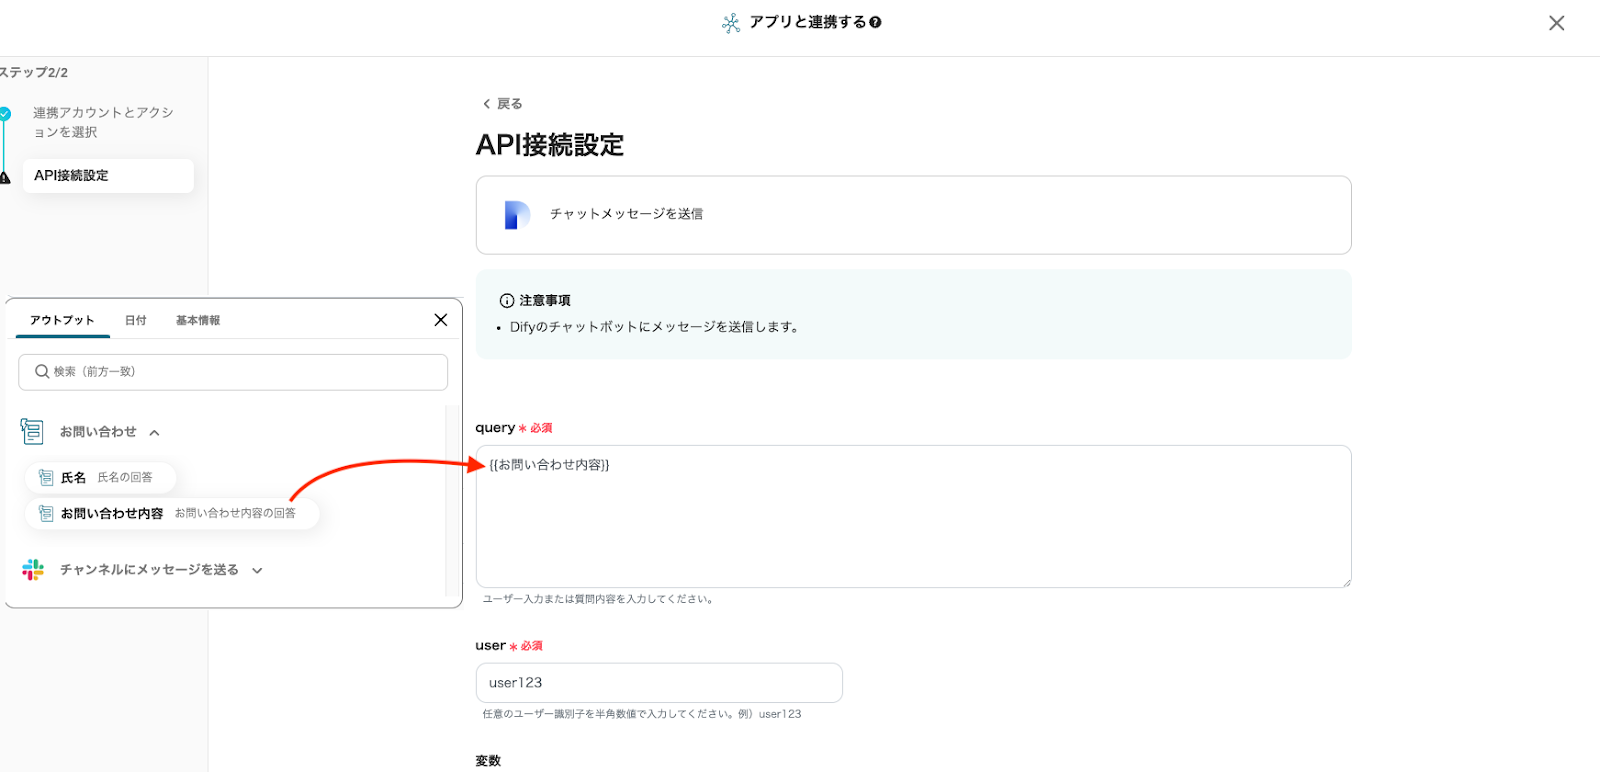
Task: Close the output picker popup
Action: click(441, 320)
